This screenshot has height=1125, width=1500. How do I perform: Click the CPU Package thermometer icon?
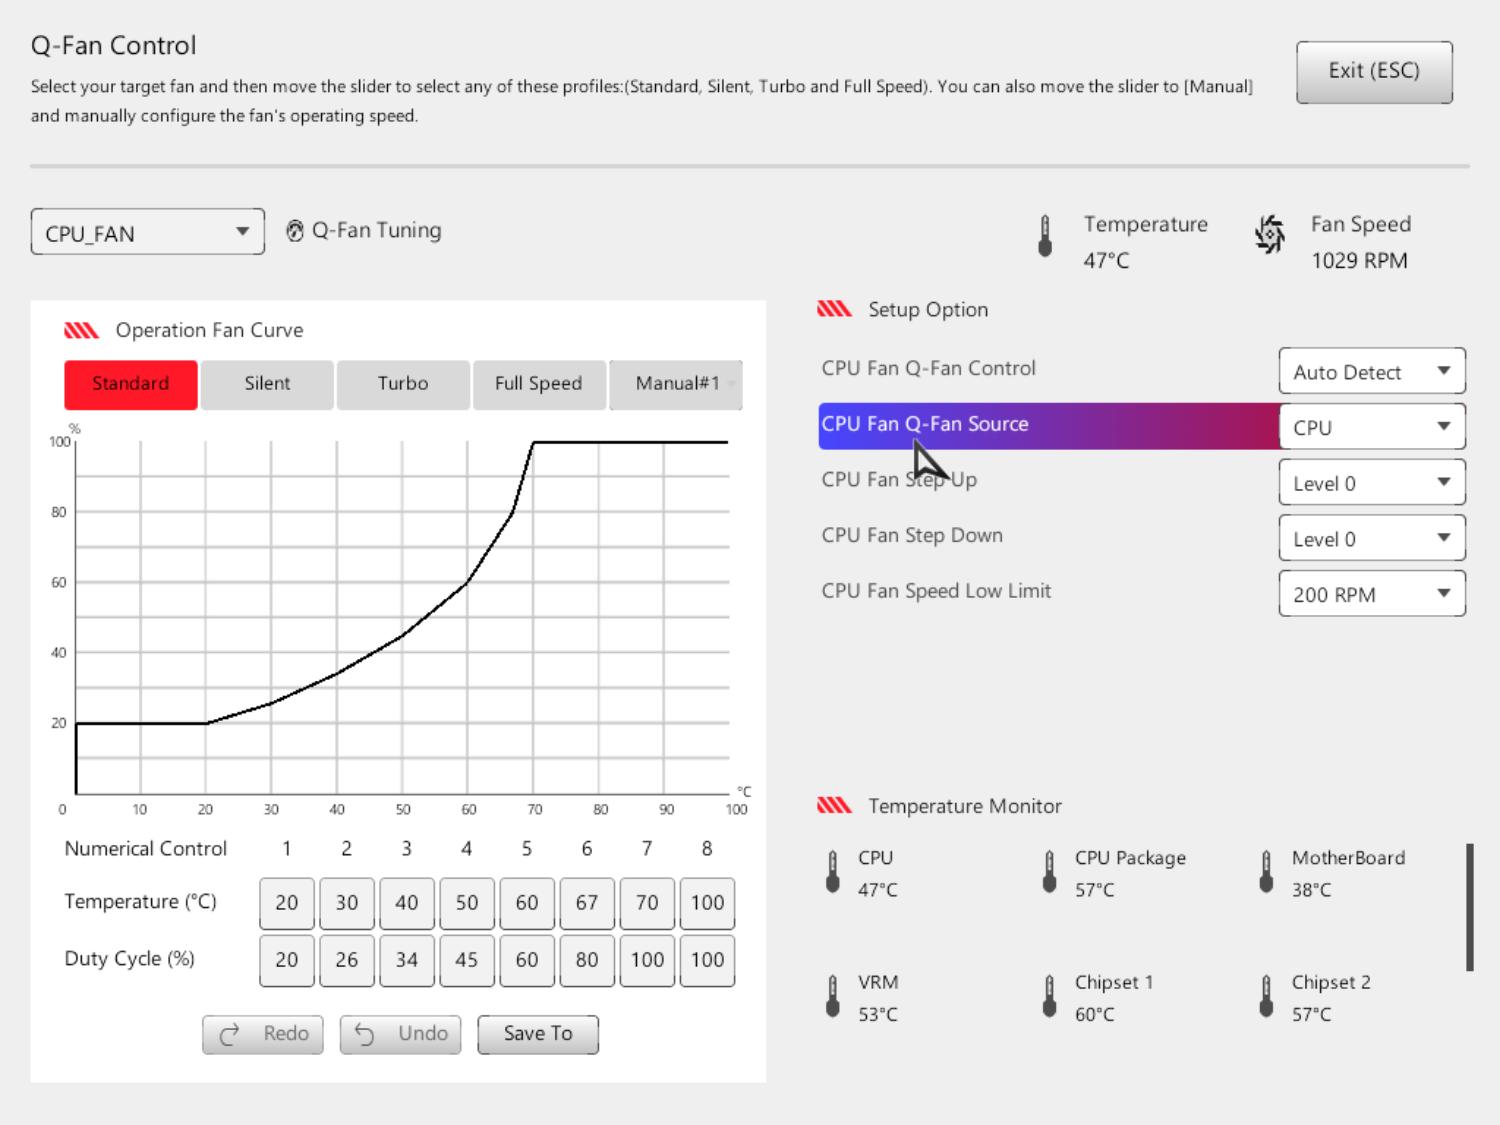pos(1049,872)
